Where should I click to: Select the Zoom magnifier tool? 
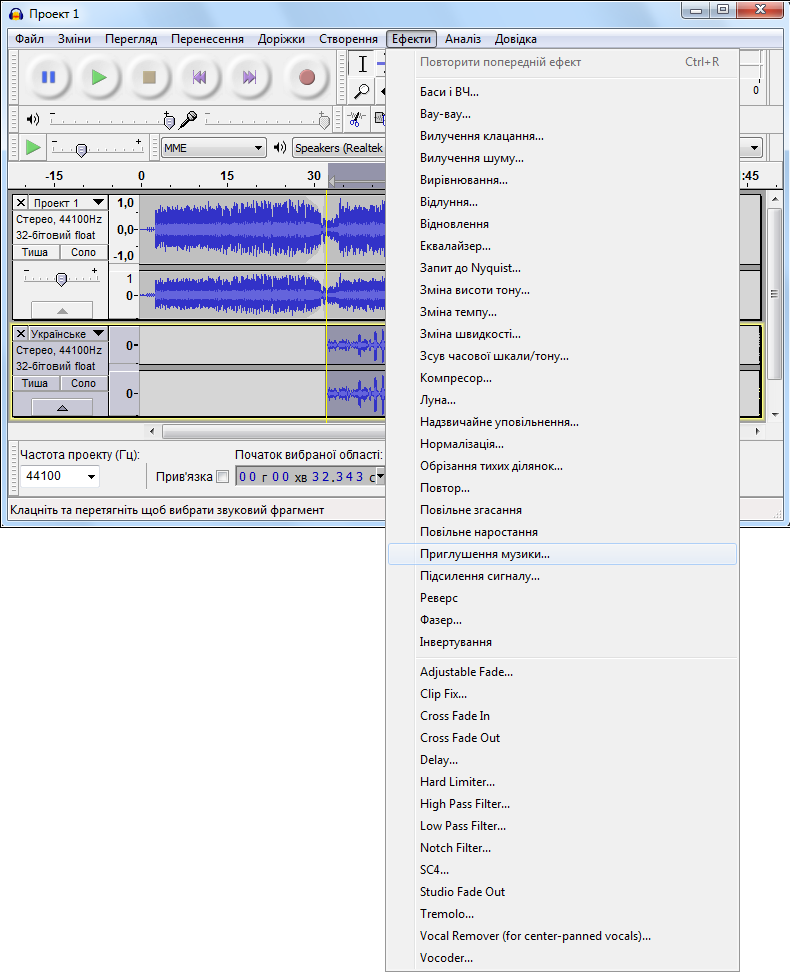[x=362, y=91]
